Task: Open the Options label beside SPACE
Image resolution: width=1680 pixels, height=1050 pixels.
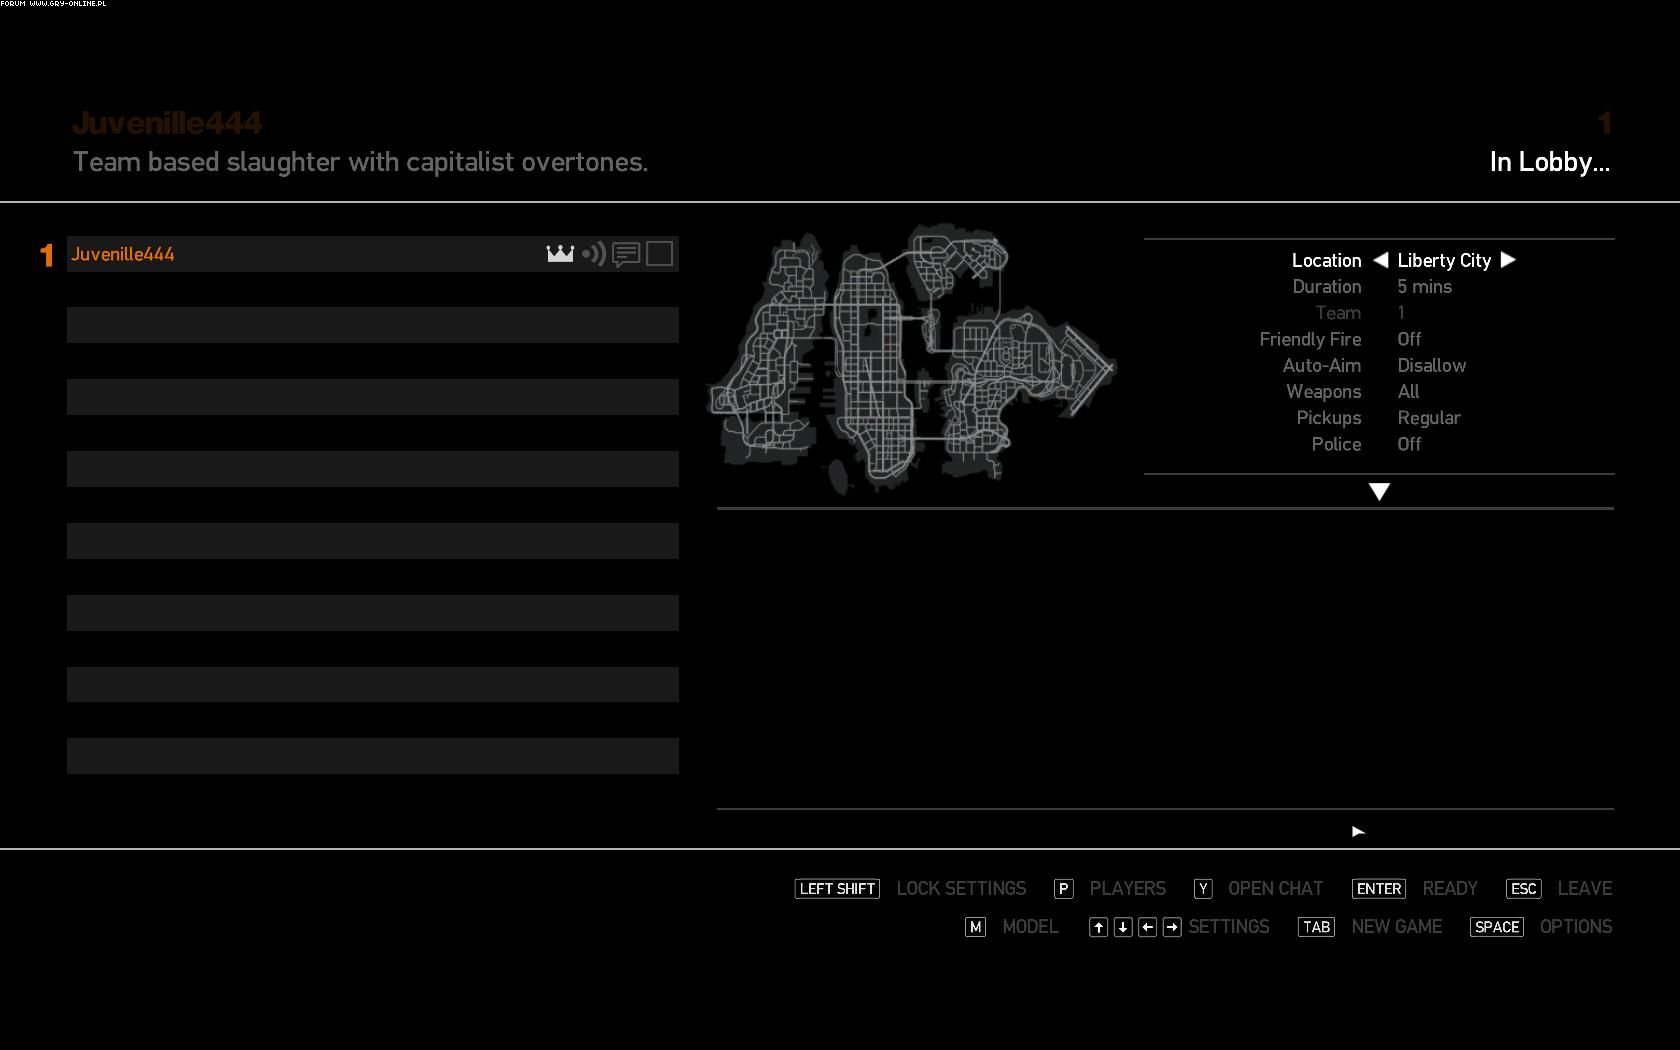Action: click(x=1575, y=927)
